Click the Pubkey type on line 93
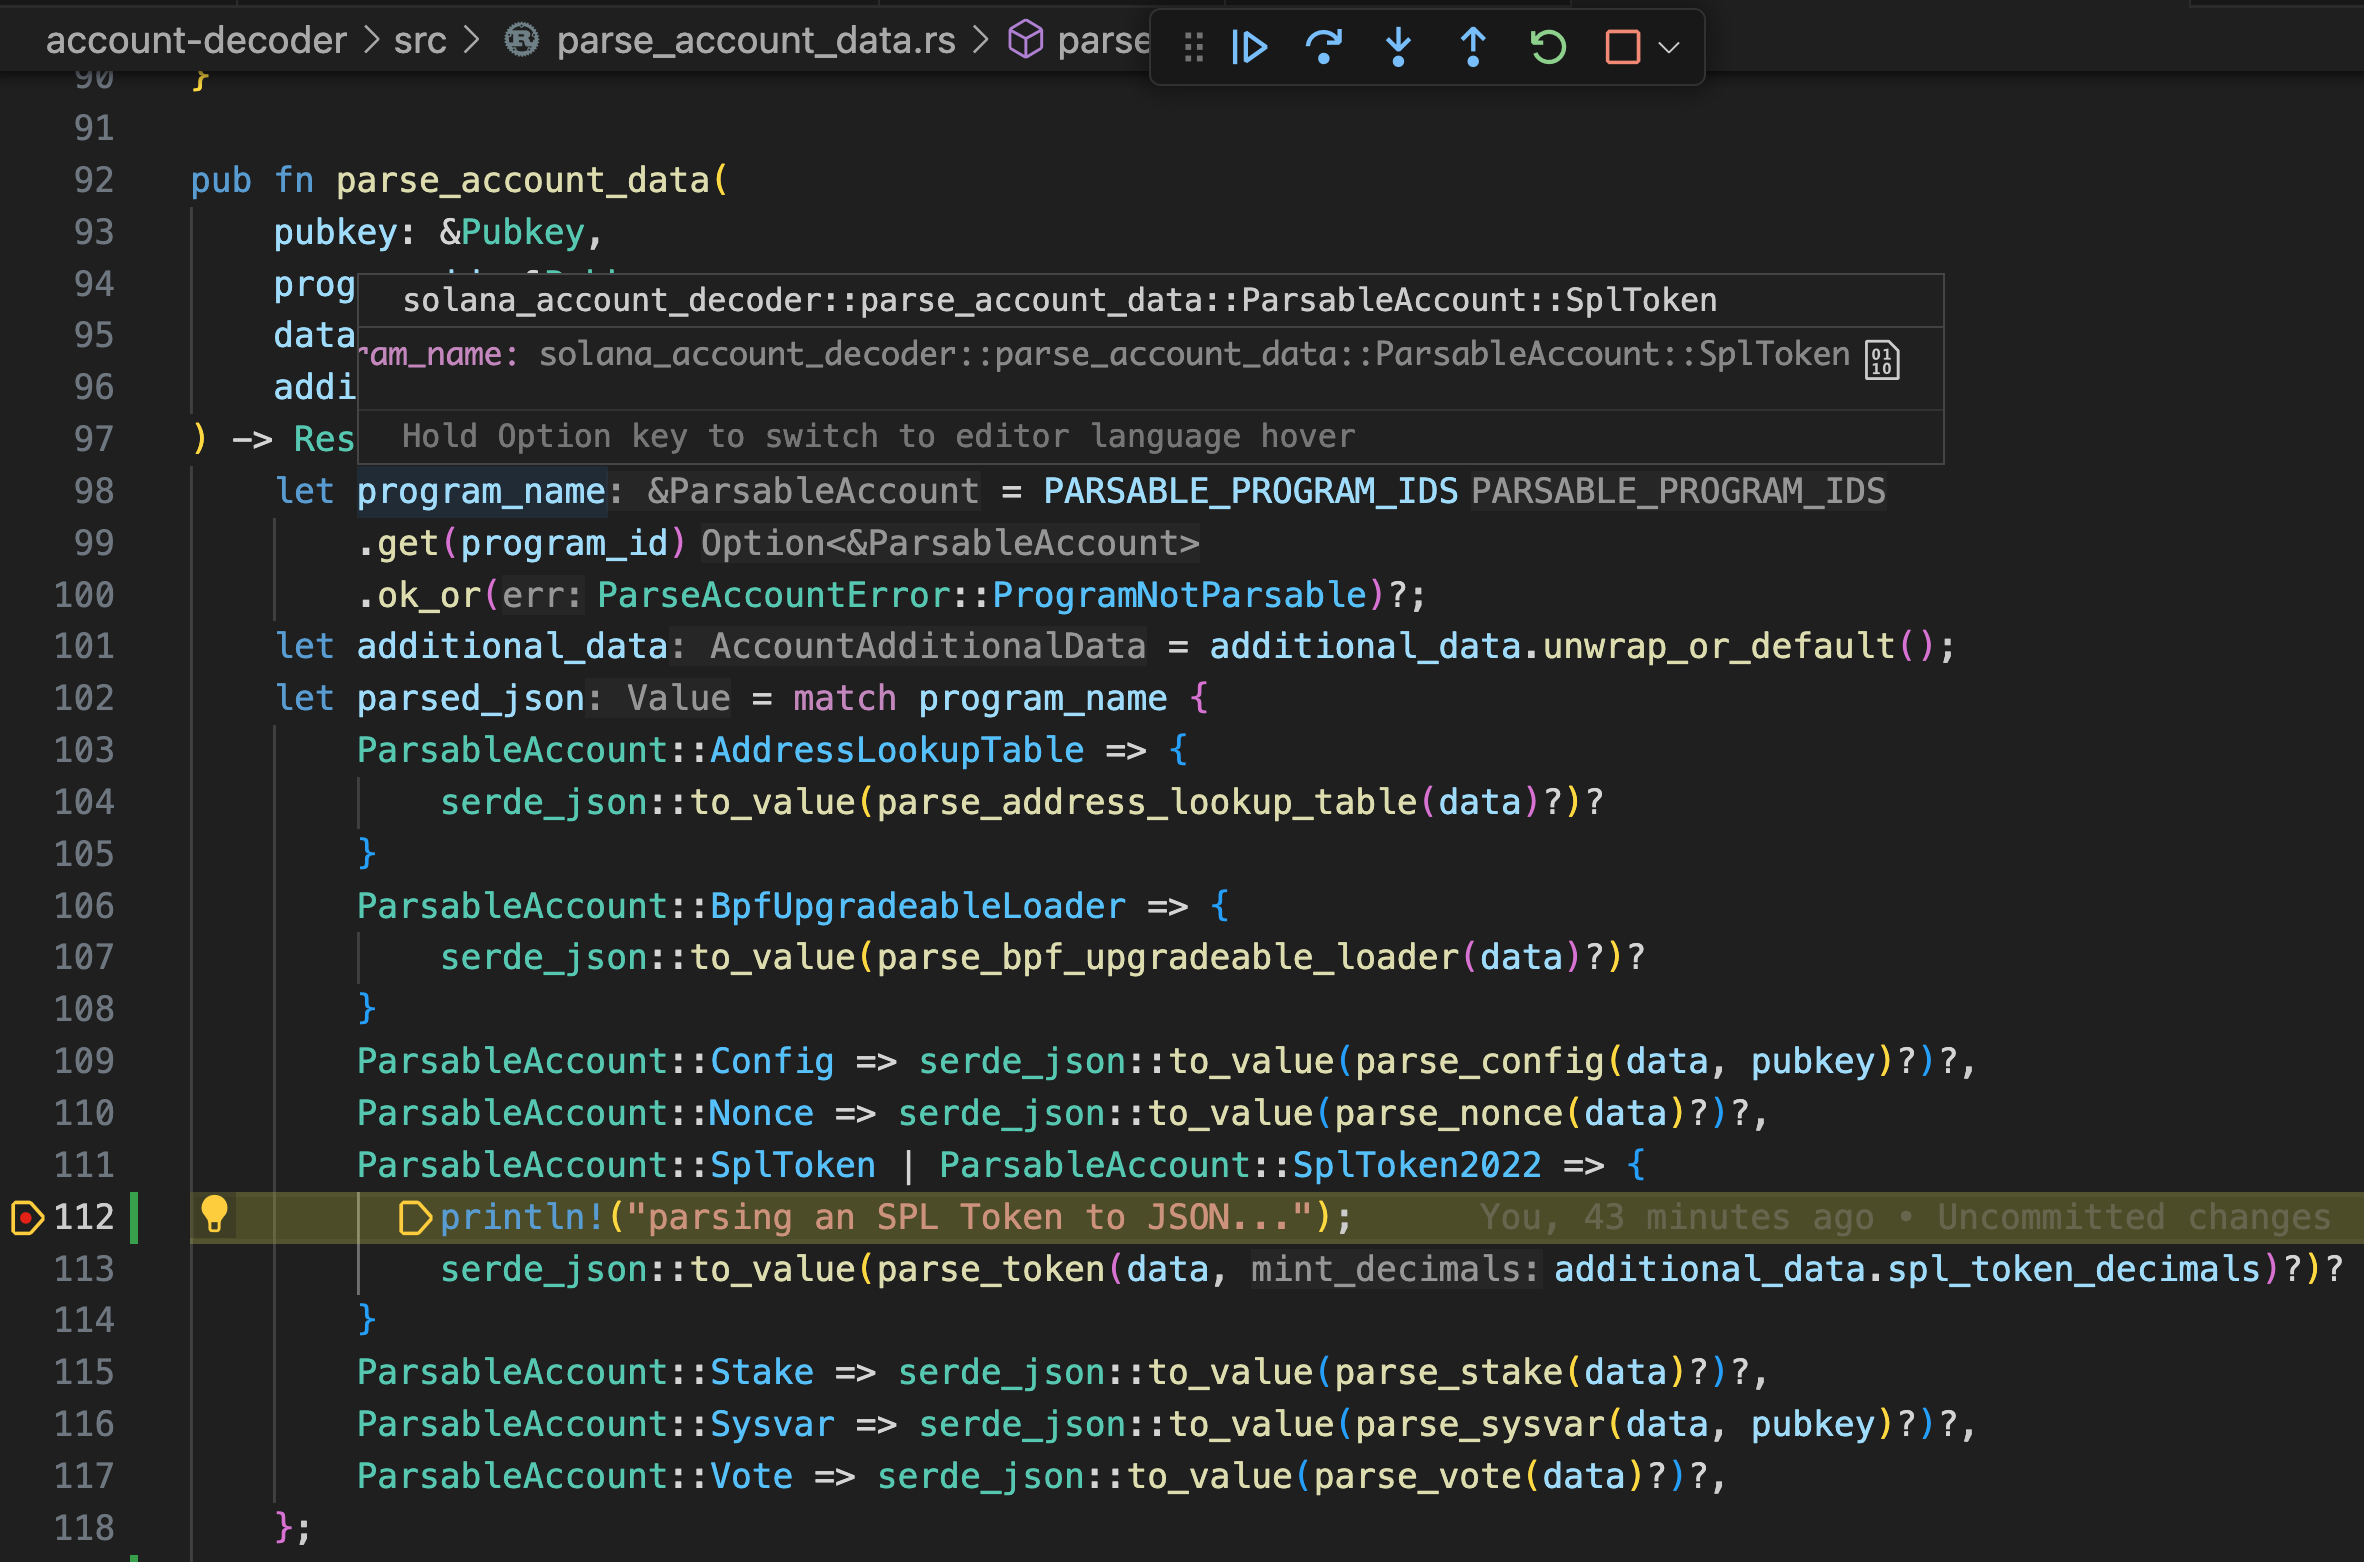The height and width of the screenshot is (1562, 2364). point(522,232)
